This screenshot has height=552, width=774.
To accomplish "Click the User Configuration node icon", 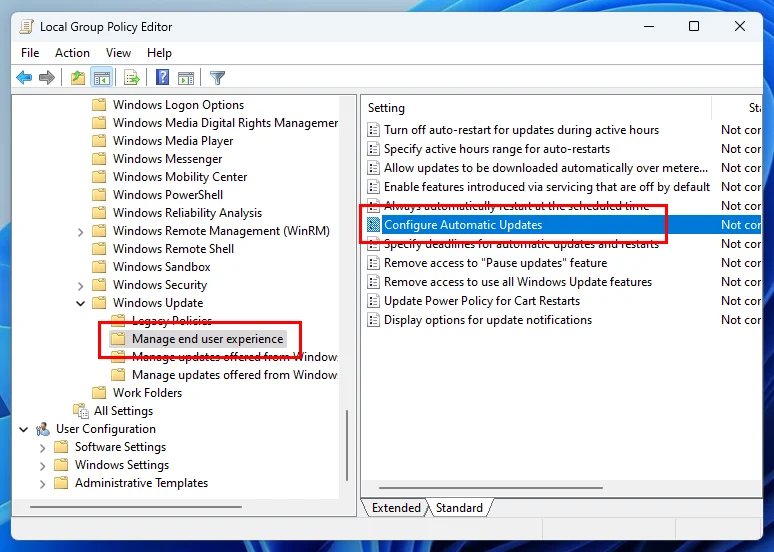I will point(43,429).
